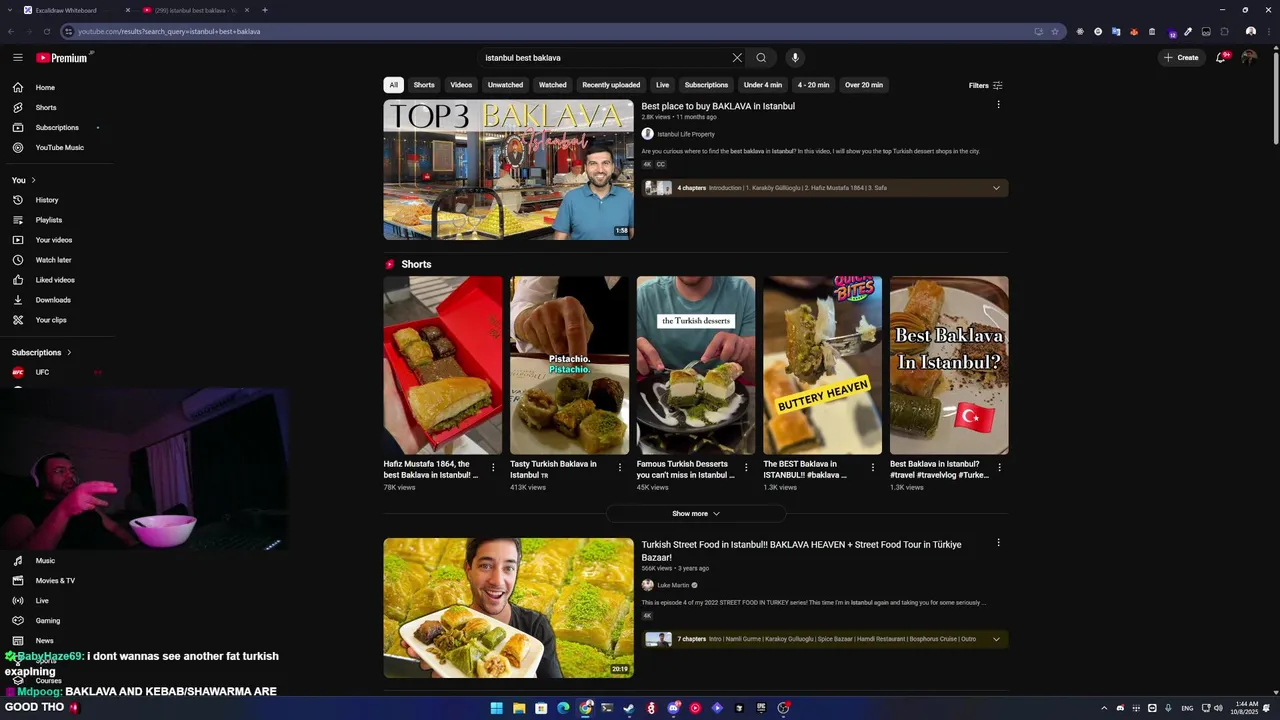Open the Windows Start menu
The width and height of the screenshot is (1280, 720).
coord(496,708)
